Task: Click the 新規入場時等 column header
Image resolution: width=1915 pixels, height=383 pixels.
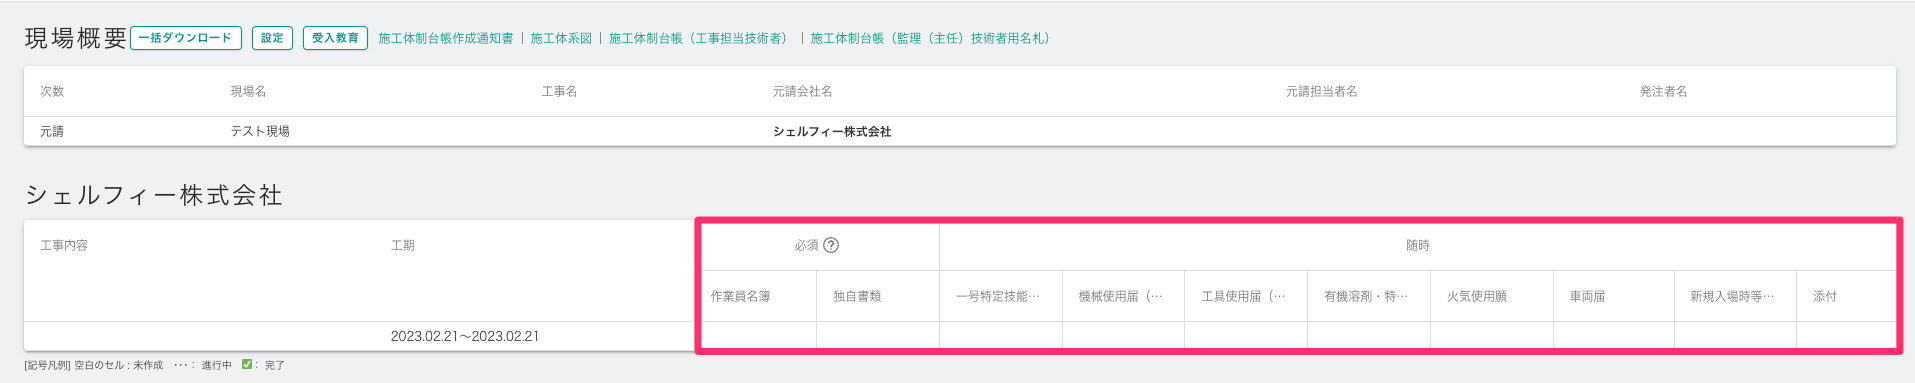Action: (1733, 296)
